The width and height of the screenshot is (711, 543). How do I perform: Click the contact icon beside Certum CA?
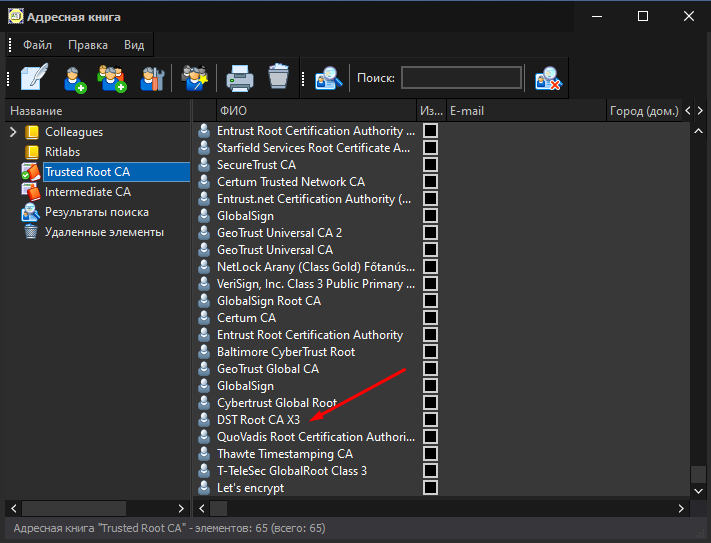[x=205, y=318]
